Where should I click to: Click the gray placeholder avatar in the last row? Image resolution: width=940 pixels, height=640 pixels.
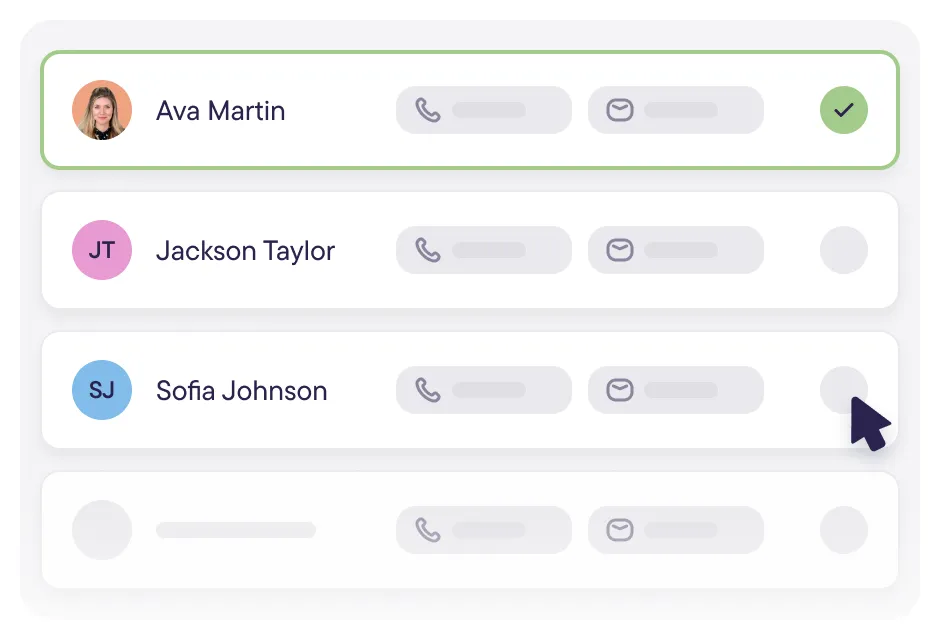pos(102,530)
